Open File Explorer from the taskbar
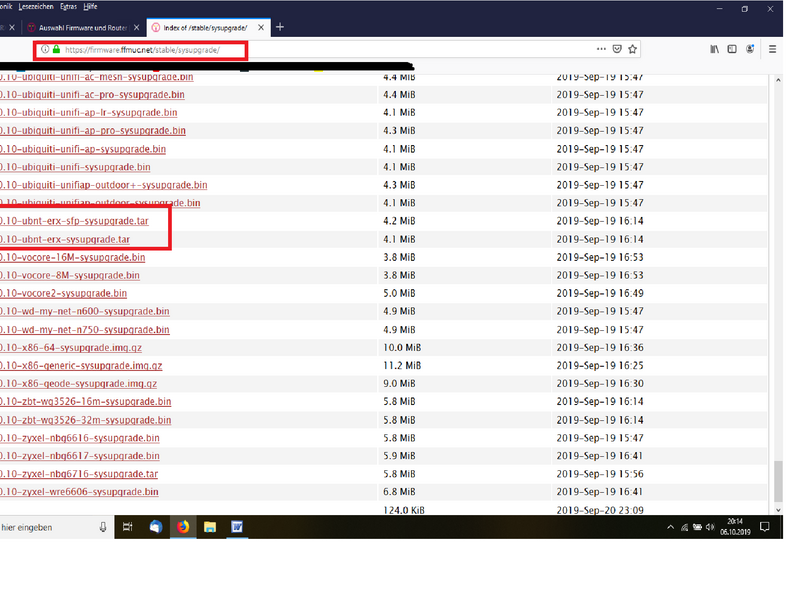Viewport: 800px width, 600px height. click(x=210, y=527)
